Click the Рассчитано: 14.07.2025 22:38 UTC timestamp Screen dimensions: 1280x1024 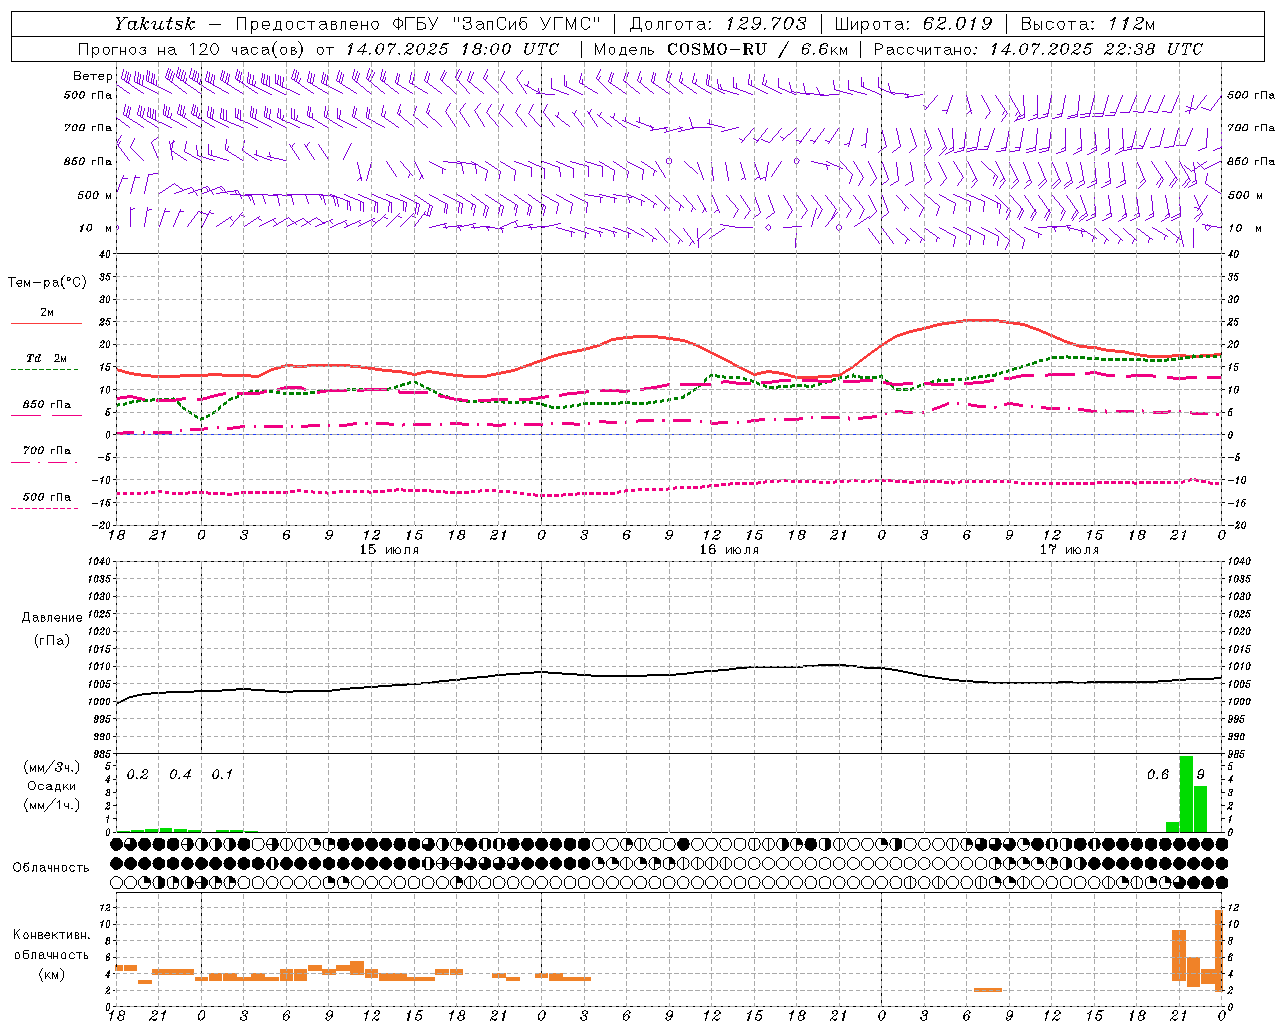coord(1038,49)
